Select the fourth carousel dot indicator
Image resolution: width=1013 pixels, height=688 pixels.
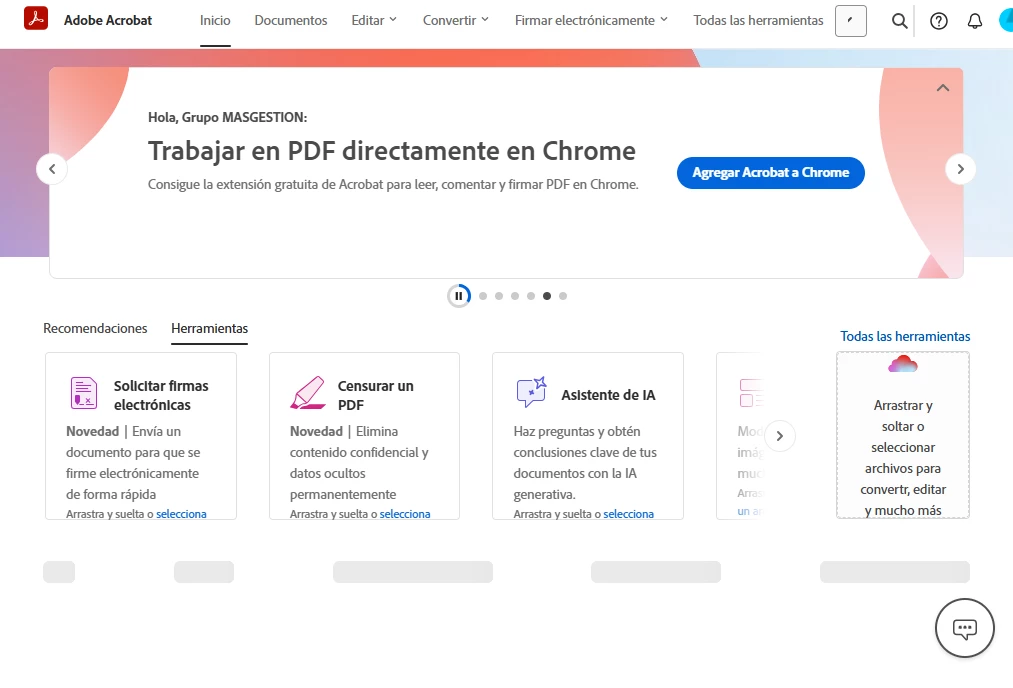tap(531, 296)
